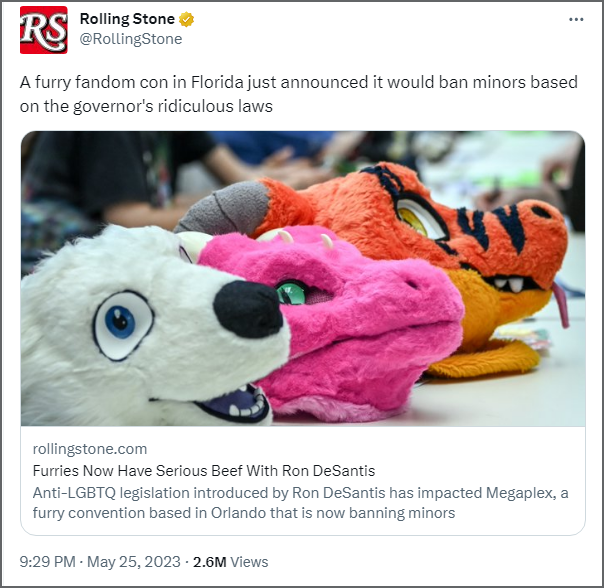Viewport: 604px width, 588px height.
Task: Open headline Furries Now Have Serious Beef
Action: pyautogui.click(x=204, y=471)
